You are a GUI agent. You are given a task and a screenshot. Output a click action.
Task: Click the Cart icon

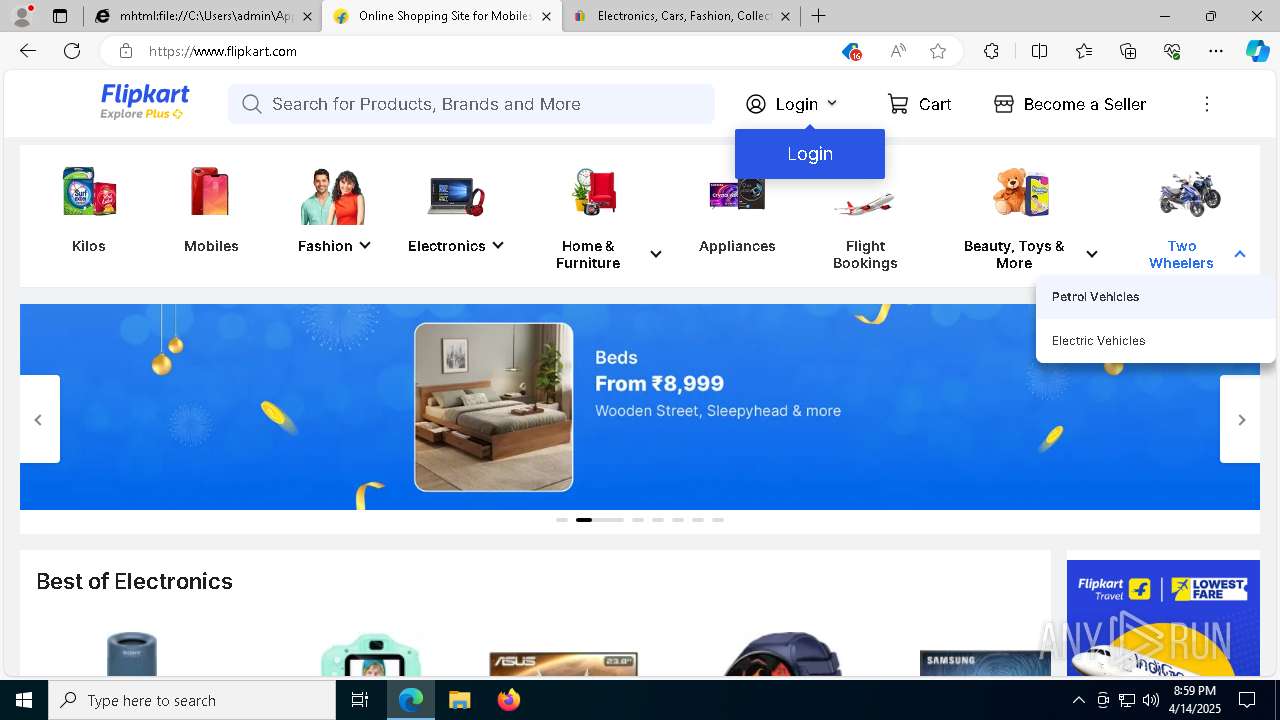898,104
